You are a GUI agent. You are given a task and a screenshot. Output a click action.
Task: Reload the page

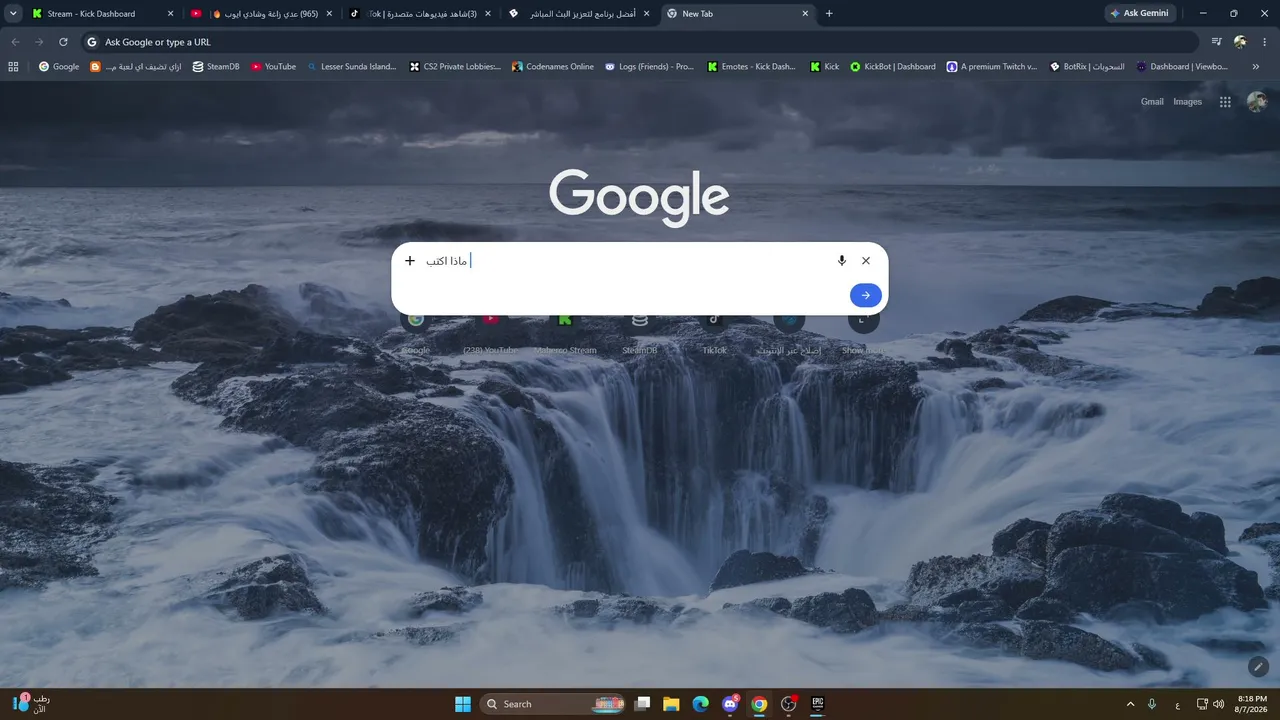tap(63, 42)
